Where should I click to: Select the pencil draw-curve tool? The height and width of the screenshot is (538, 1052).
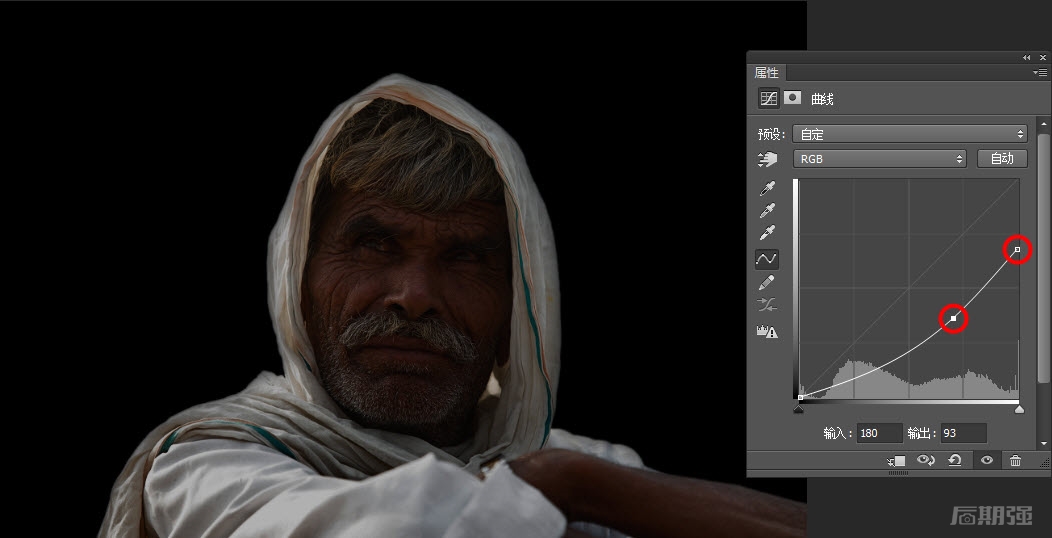767,282
